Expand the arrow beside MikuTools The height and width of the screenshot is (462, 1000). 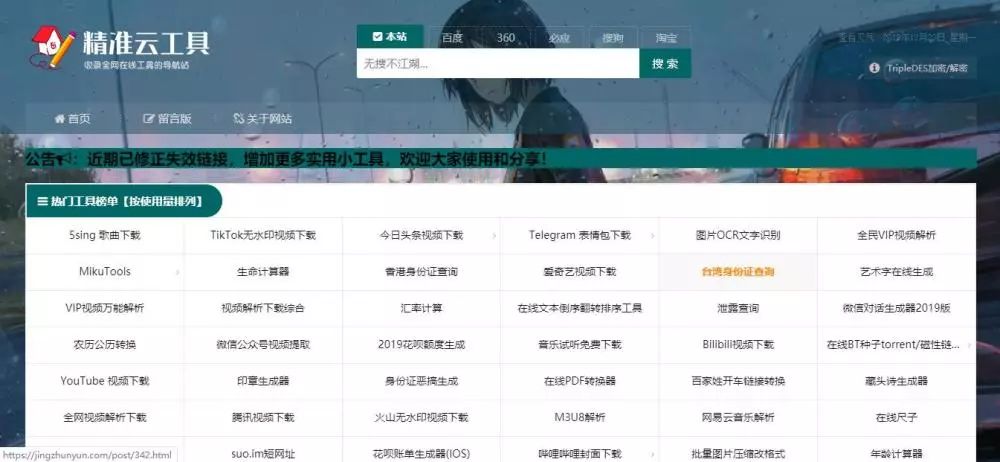click(x=177, y=272)
